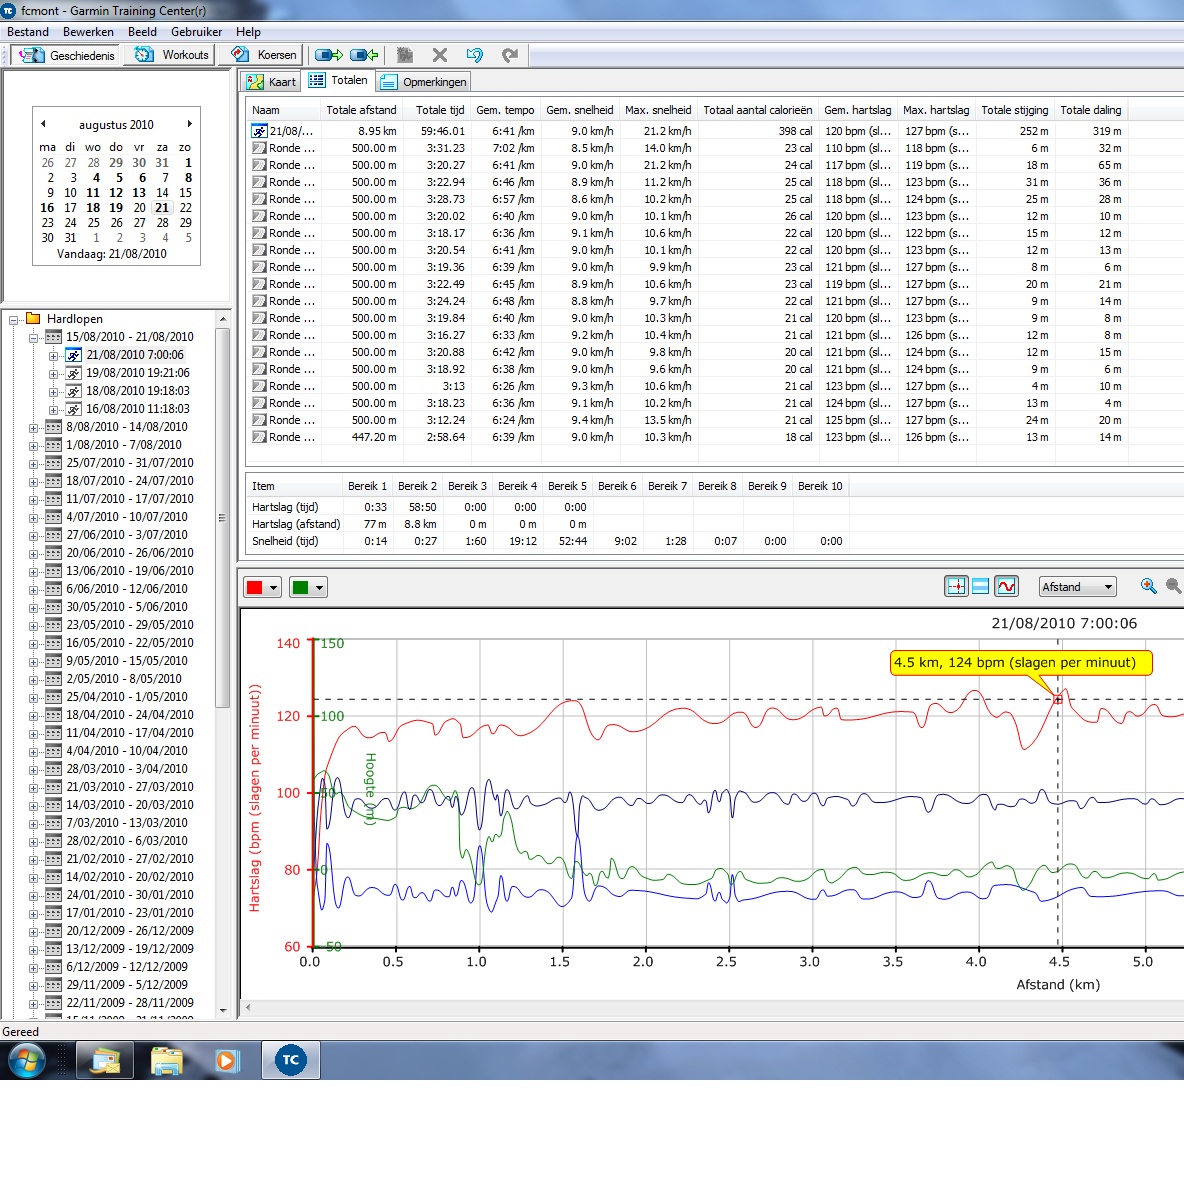Viewport: 1184px width, 1184px height.
Task: Toggle the zone bands graph button
Action: pyautogui.click(x=980, y=586)
